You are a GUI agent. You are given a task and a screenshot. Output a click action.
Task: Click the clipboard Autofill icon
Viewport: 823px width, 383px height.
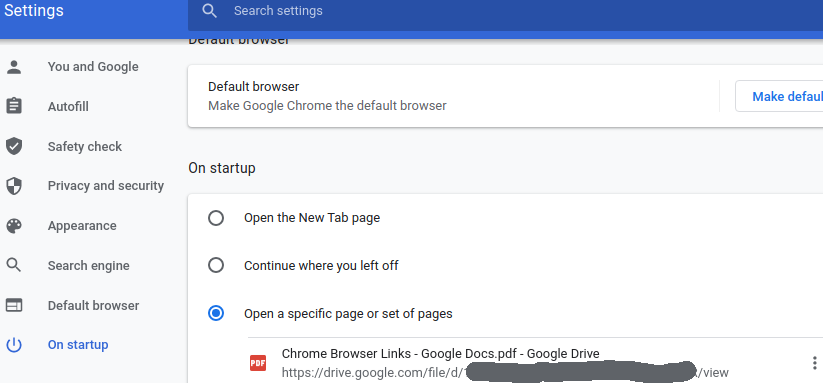point(14,106)
